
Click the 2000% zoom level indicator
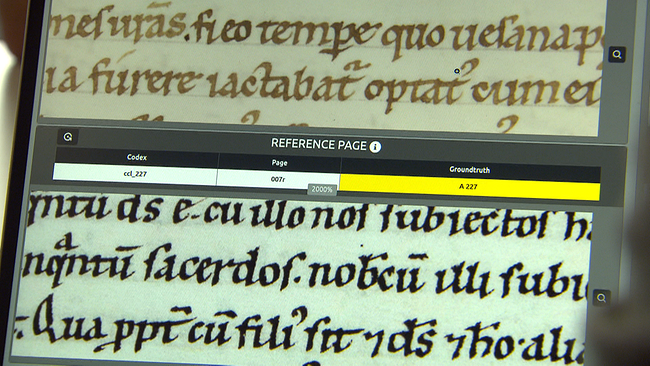[x=322, y=189]
